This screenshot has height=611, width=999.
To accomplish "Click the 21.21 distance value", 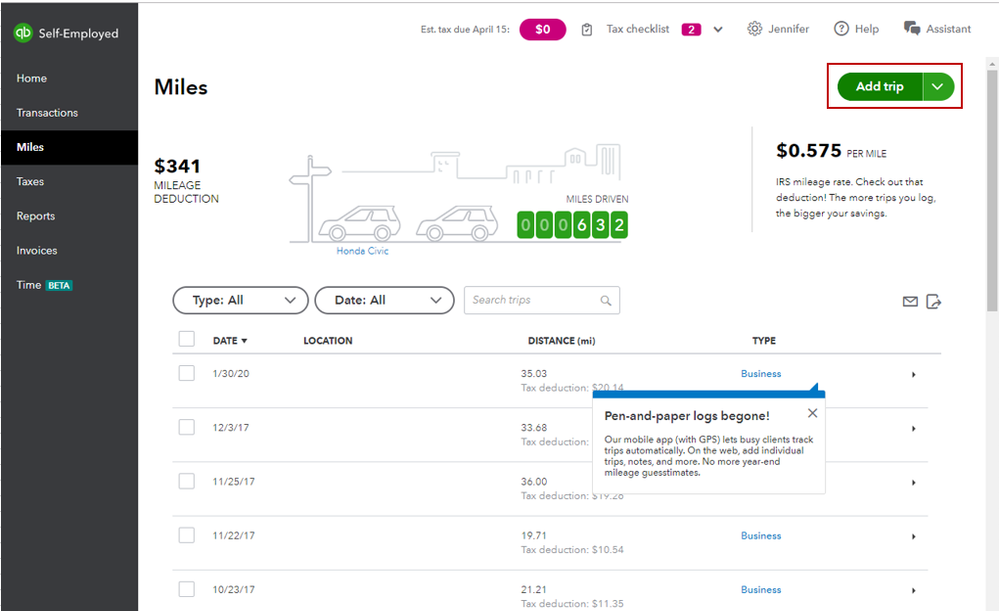I will [533, 590].
